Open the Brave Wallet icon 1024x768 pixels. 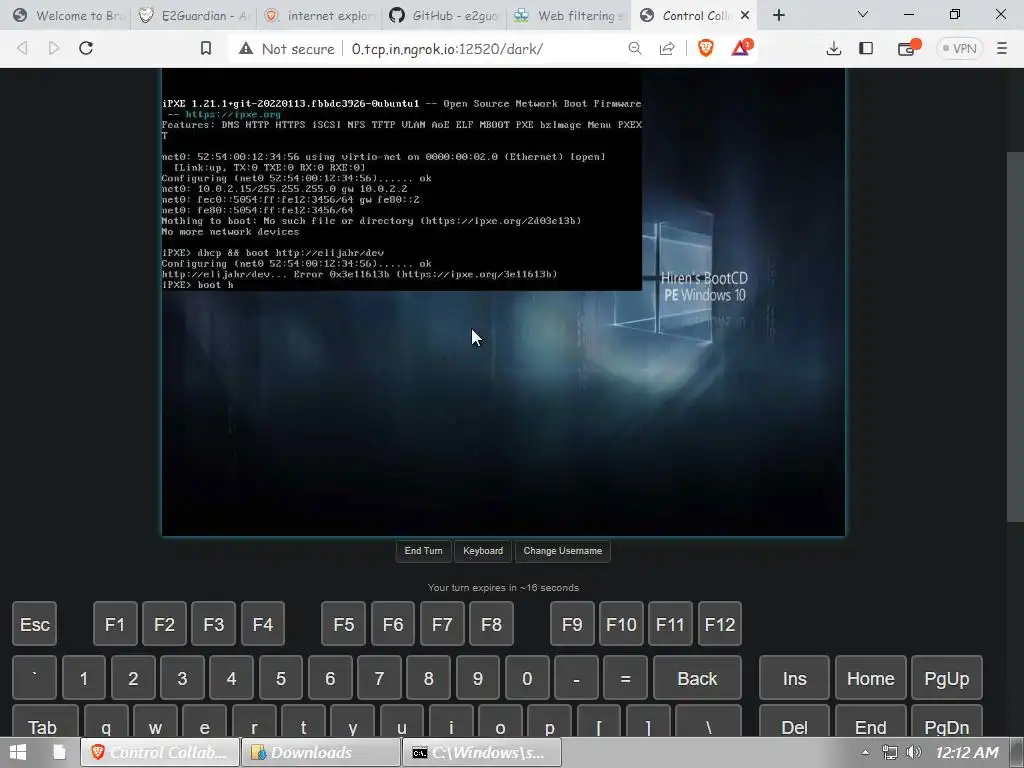pos(908,48)
